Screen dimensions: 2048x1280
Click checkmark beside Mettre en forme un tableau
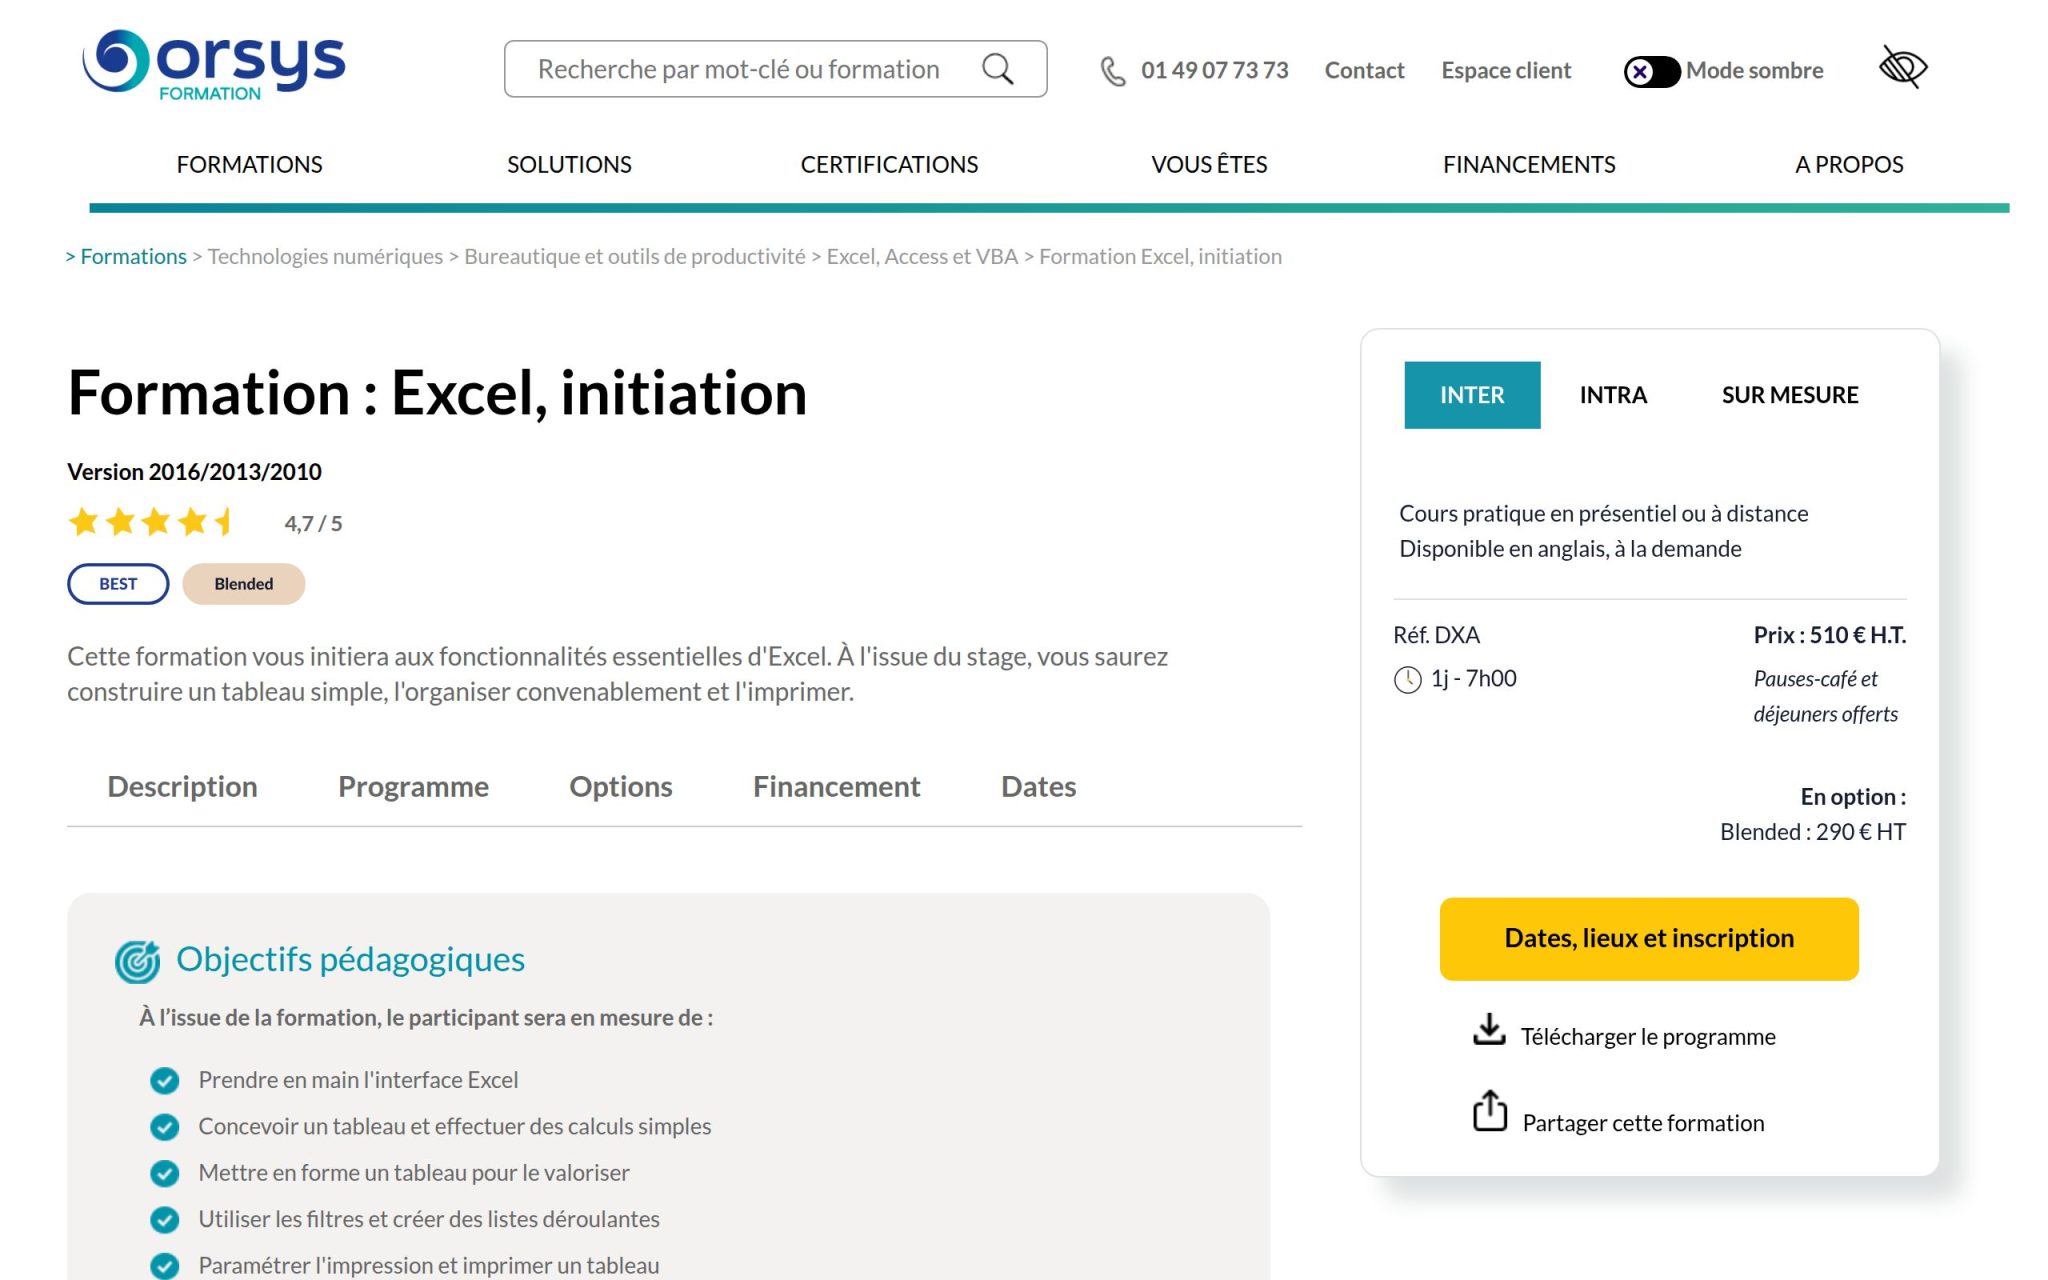coord(164,1173)
